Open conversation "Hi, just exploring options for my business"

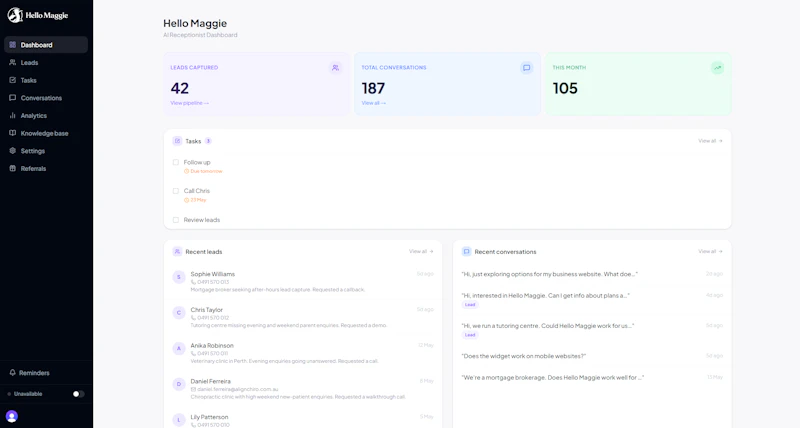[x=549, y=274]
